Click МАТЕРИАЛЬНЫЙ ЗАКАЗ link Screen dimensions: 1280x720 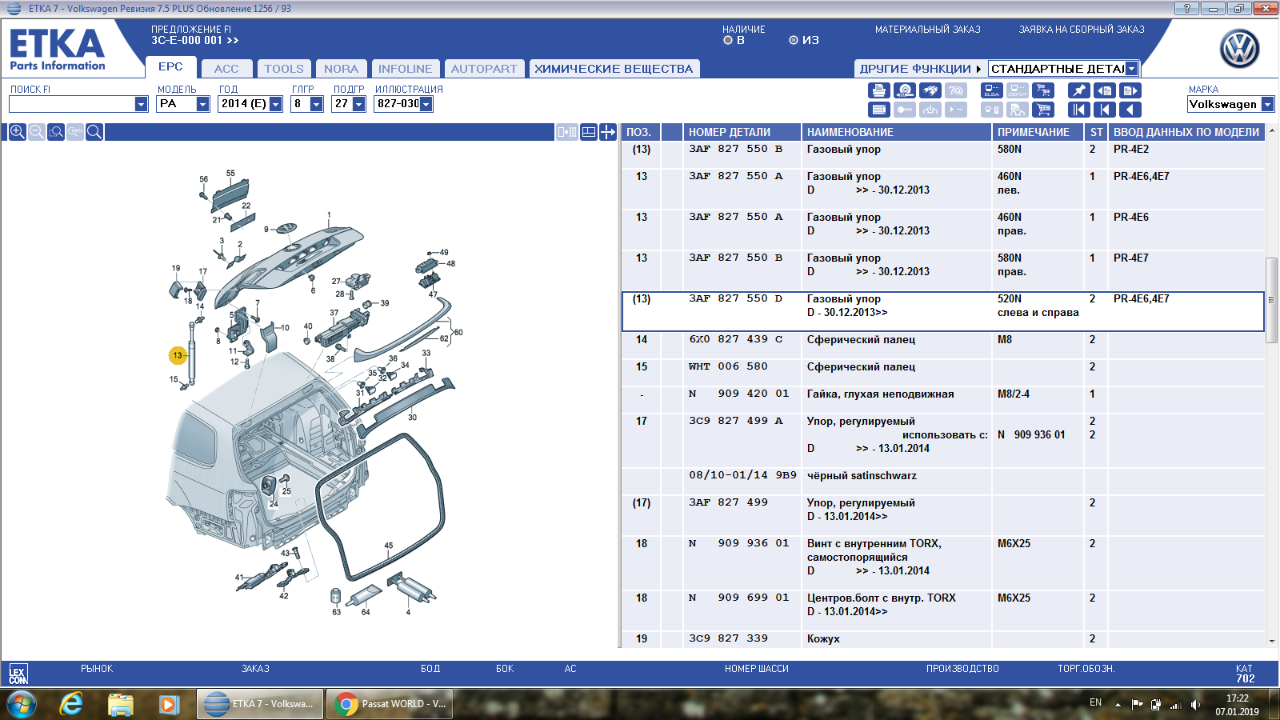pyautogui.click(x=927, y=30)
